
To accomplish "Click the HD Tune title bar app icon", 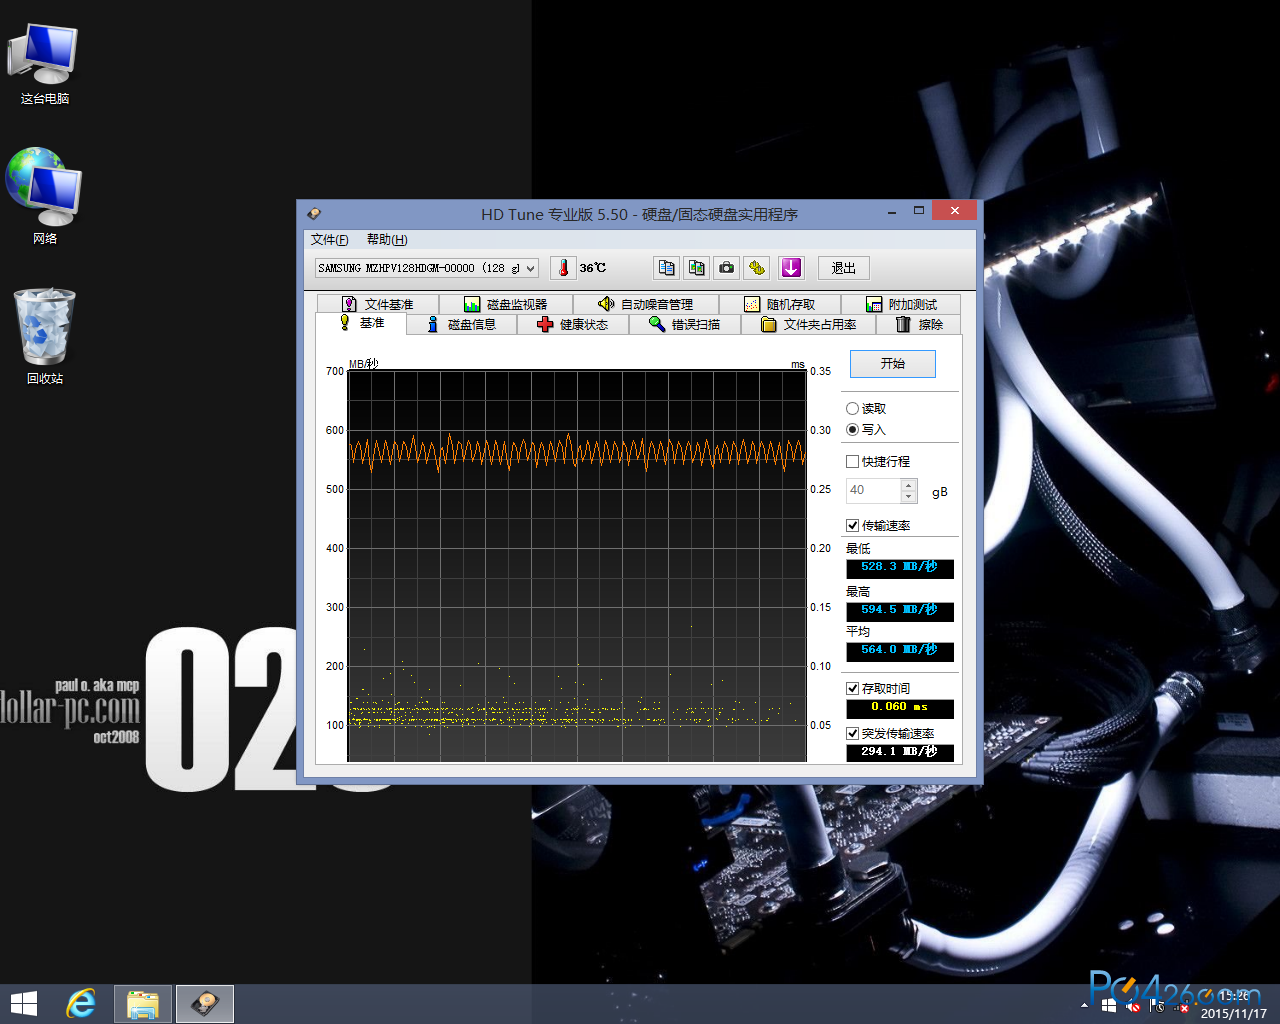I will [x=314, y=214].
